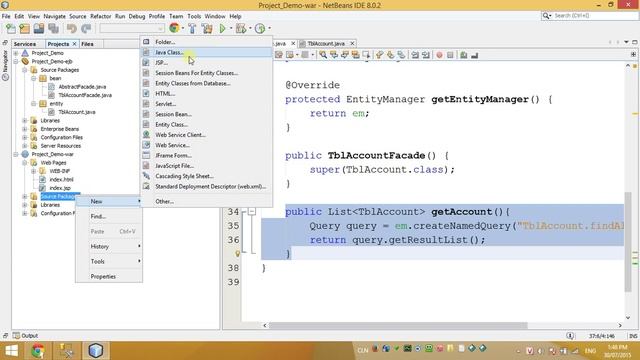Viewport: 640px width, 360px height.
Task: Expand the Enterprise Beans node
Action: tap(24, 129)
